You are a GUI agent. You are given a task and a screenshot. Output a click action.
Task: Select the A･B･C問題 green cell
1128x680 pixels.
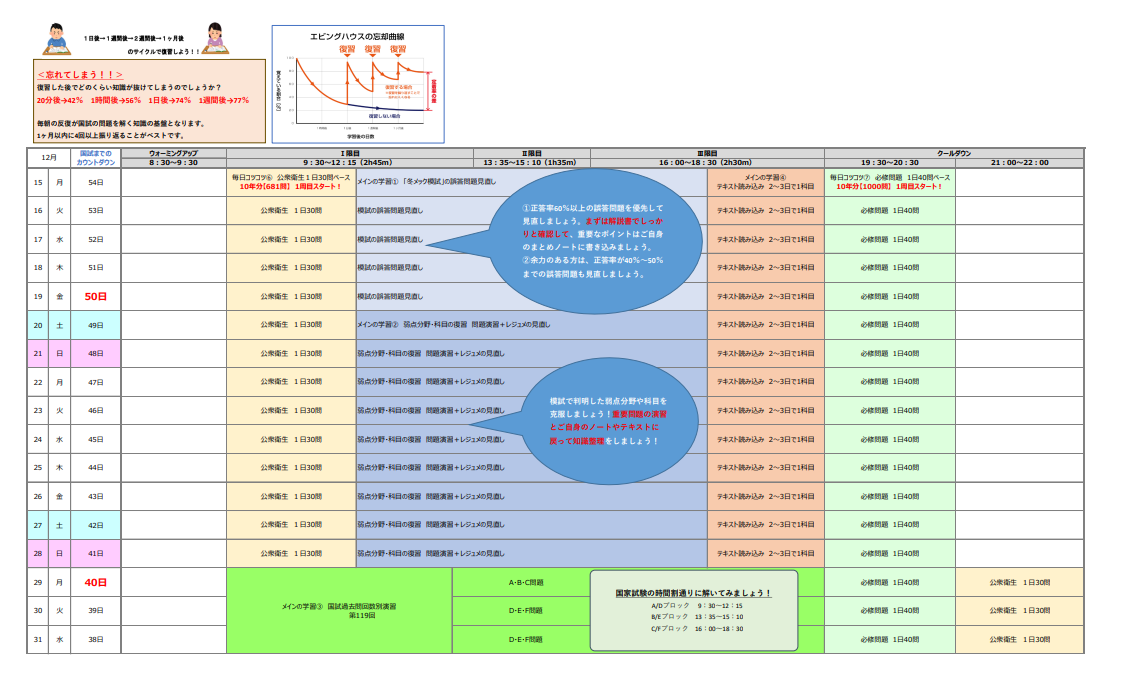[525, 582]
